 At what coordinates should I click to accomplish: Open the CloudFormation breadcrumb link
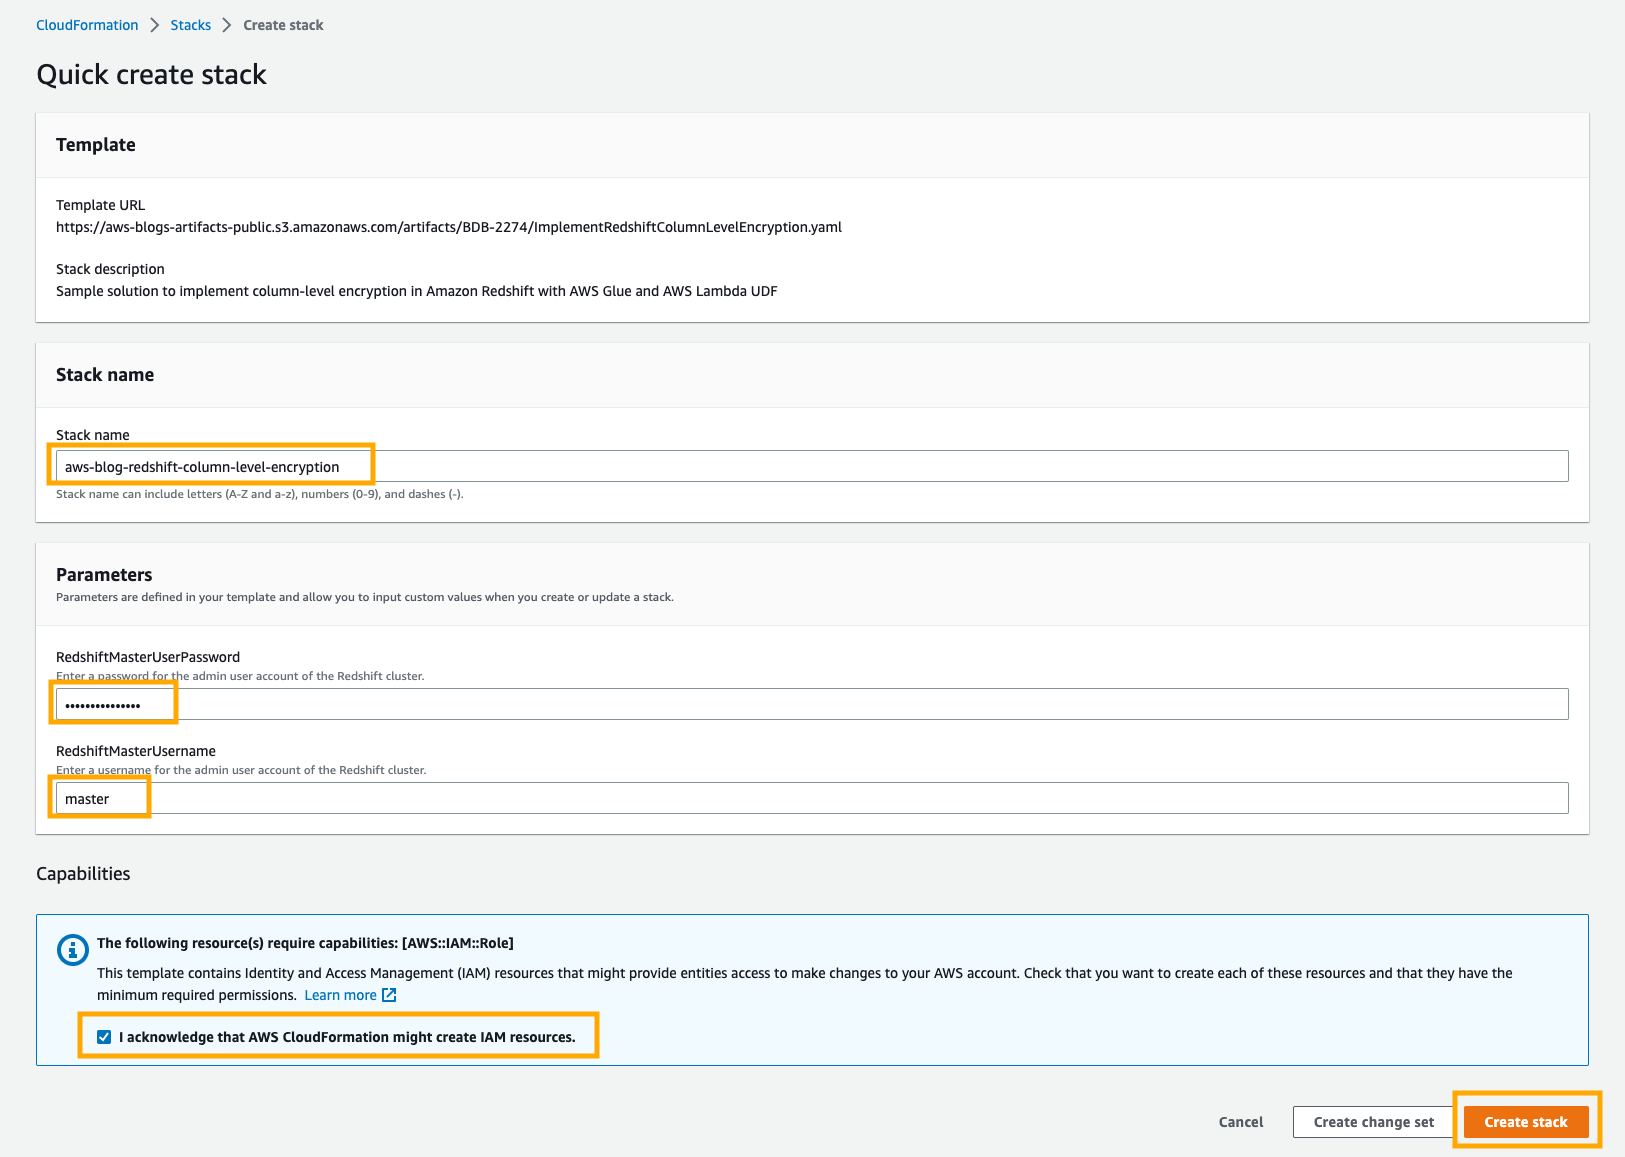point(87,25)
